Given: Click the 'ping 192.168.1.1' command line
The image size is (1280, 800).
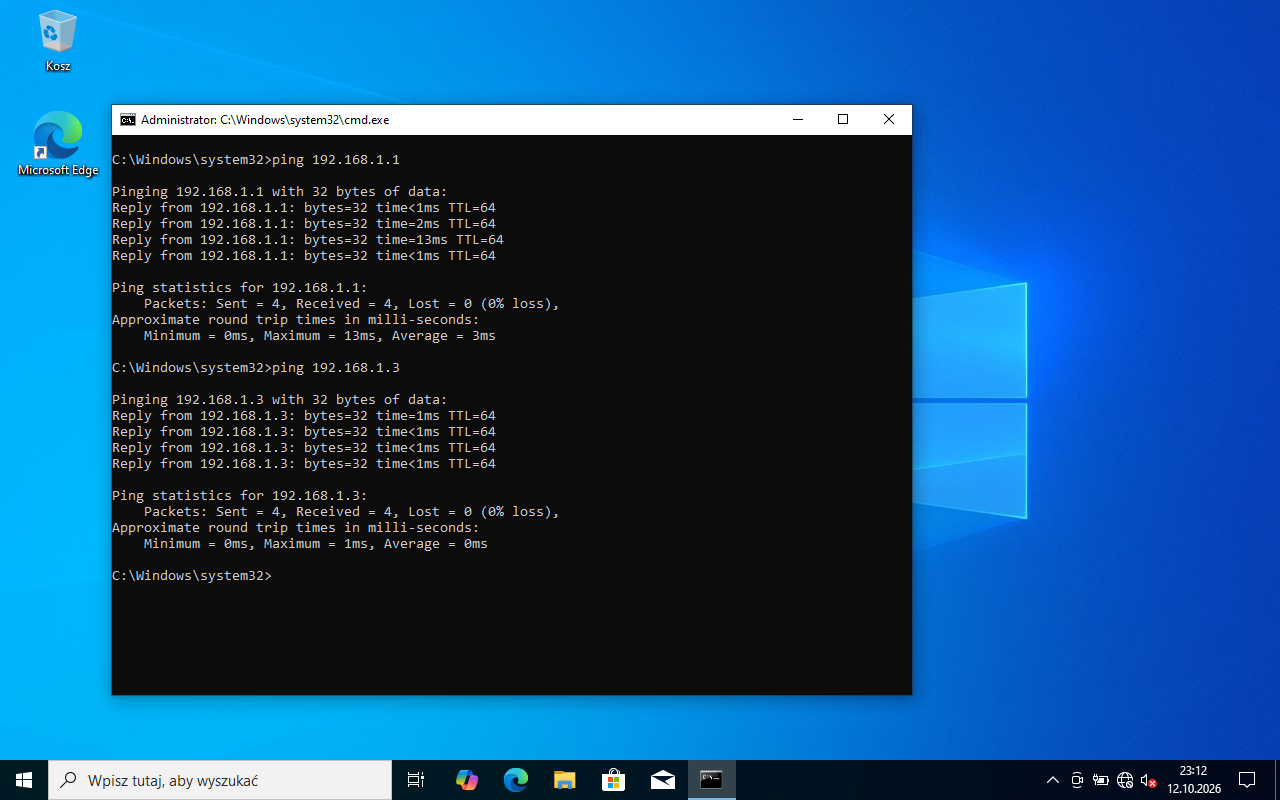Looking at the screenshot, I should 256,160.
